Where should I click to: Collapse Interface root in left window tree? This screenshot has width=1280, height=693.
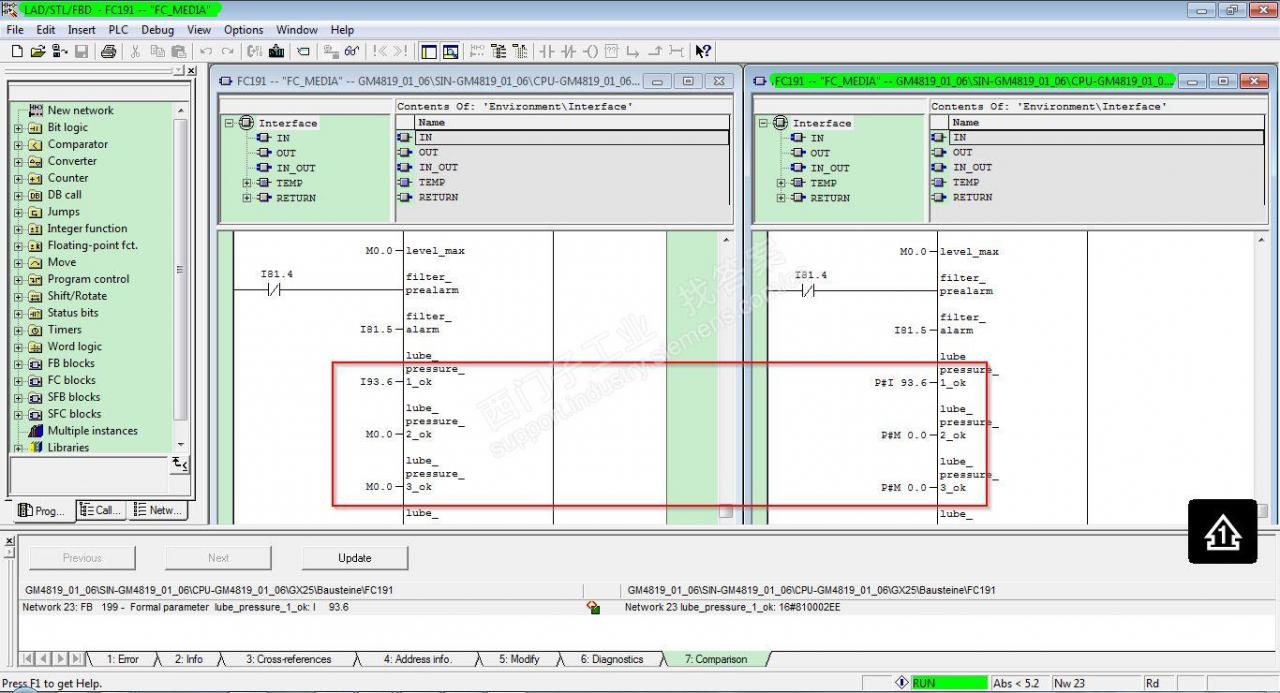click(229, 123)
